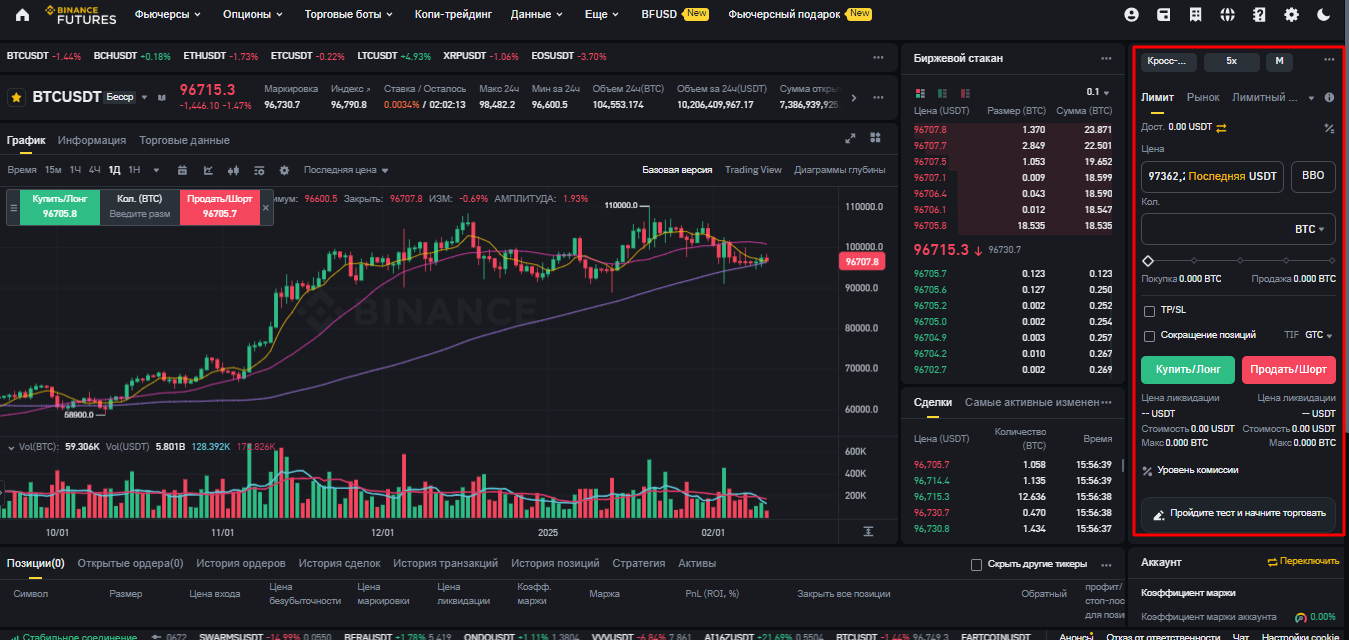This screenshot has height=640, width=1349.
Task: Click the transfer arrows next to available USDT
Action: click(1221, 127)
